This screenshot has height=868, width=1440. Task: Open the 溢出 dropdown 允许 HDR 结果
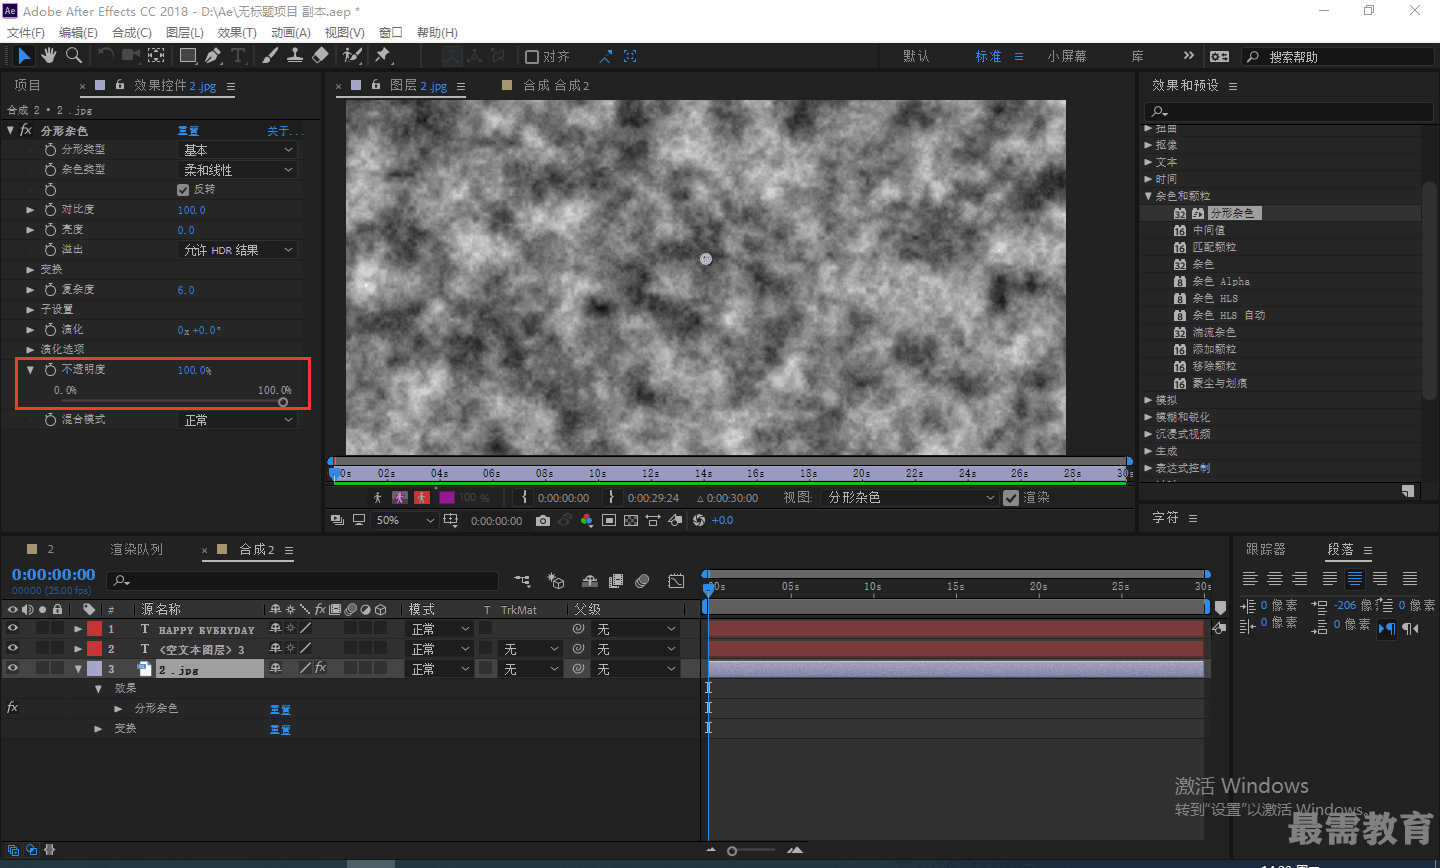(x=238, y=250)
